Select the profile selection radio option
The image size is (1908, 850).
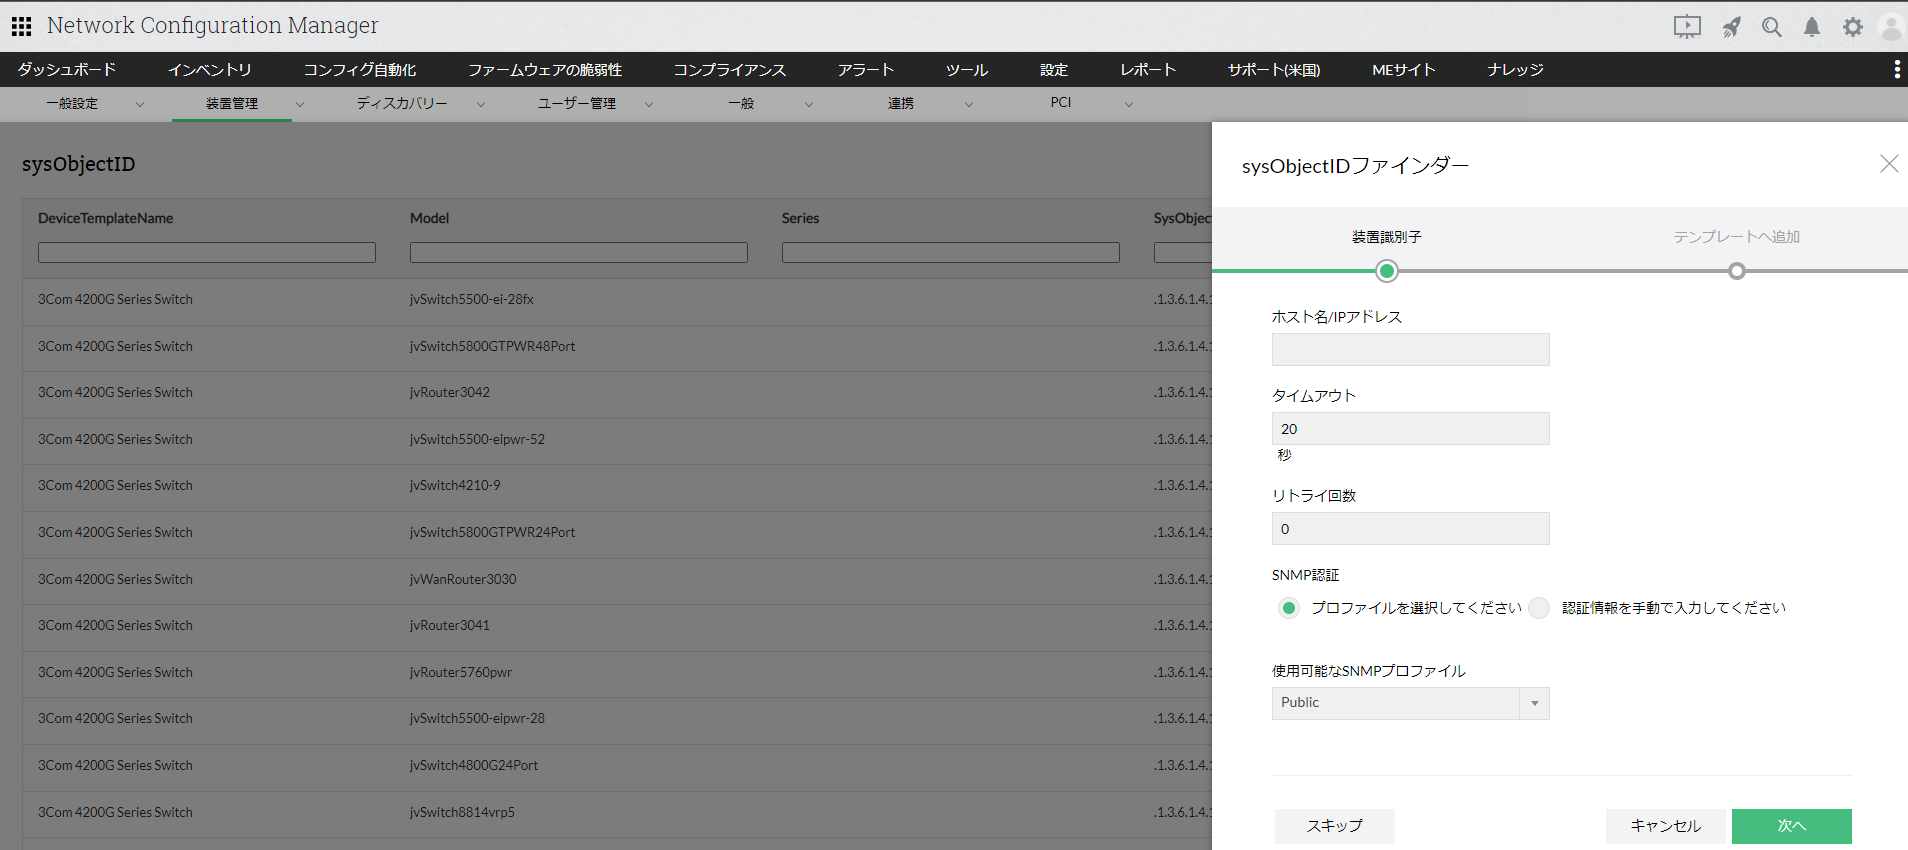pyautogui.click(x=1289, y=608)
